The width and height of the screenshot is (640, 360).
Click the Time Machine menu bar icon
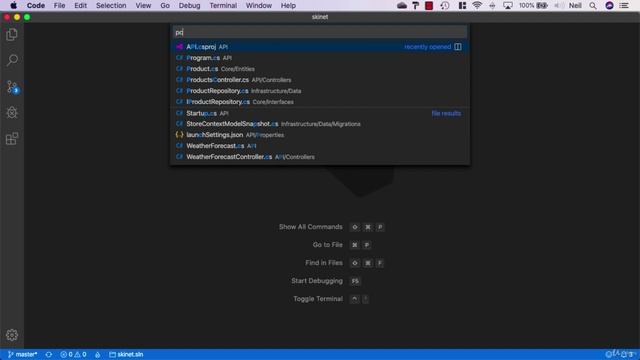click(x=445, y=6)
